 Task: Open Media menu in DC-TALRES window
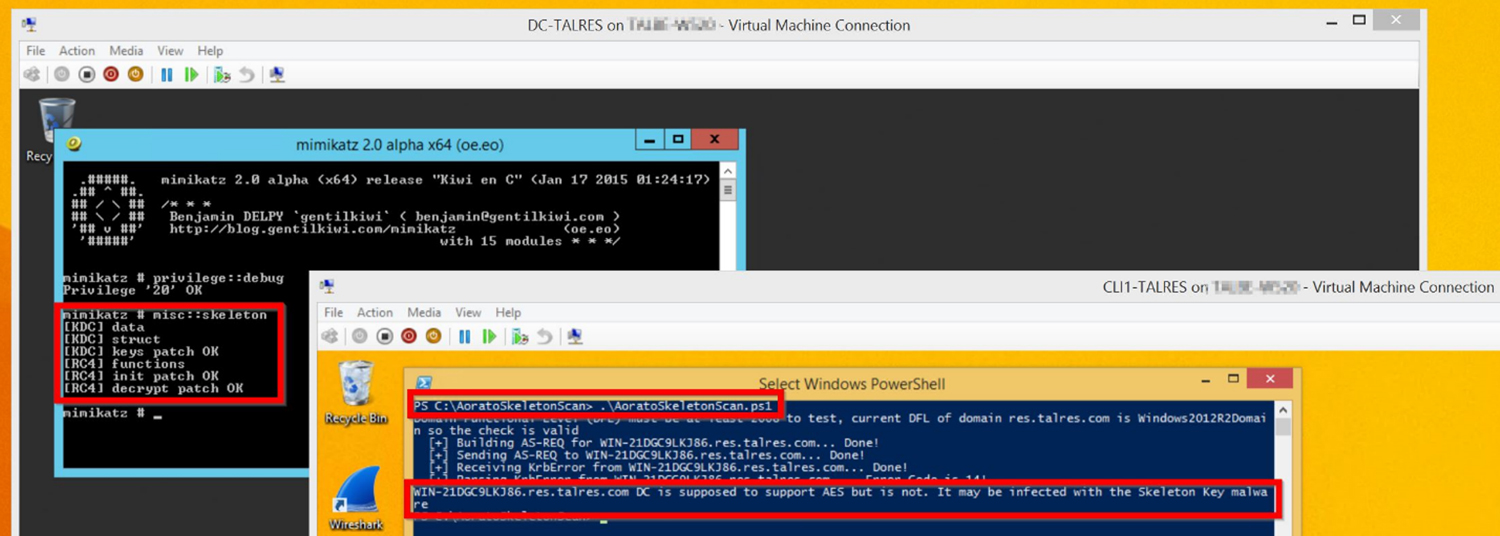click(126, 51)
